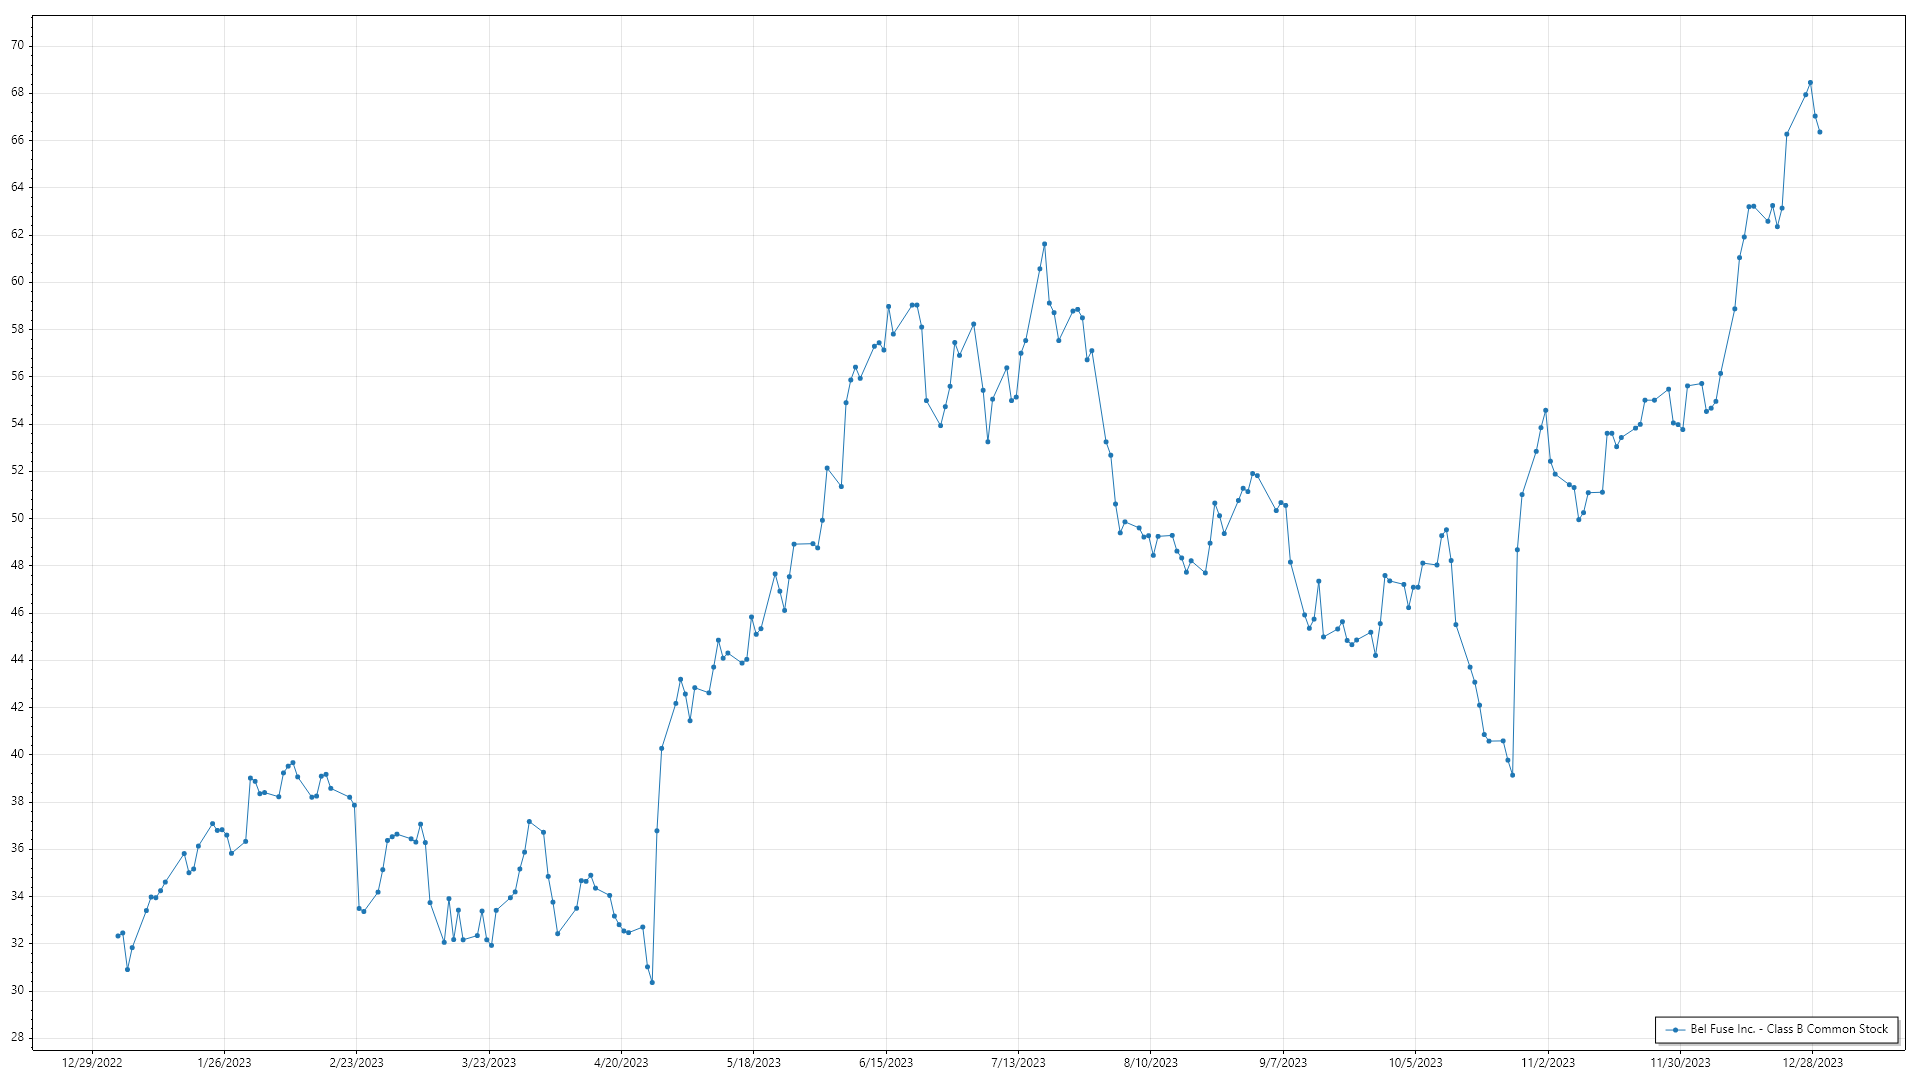Click the October low point near 39
The width and height of the screenshot is (1920, 1080).
pos(1512,775)
